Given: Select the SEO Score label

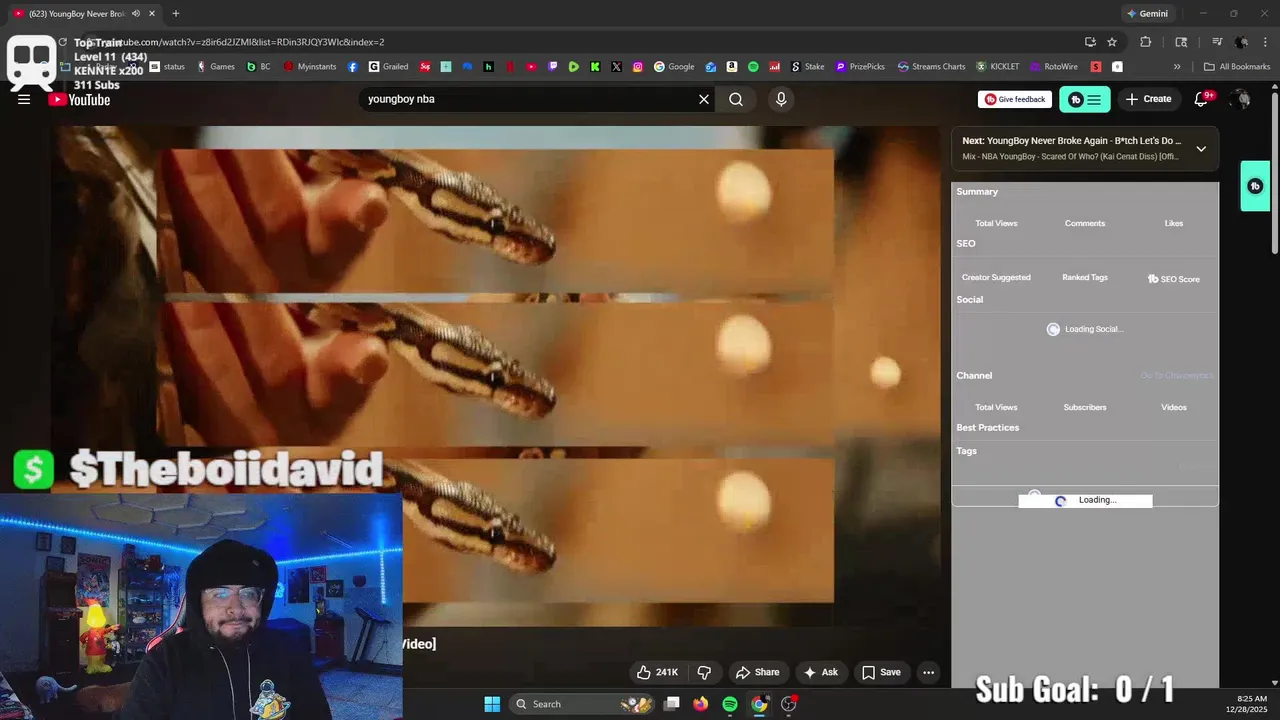Looking at the screenshot, I should point(1174,279).
